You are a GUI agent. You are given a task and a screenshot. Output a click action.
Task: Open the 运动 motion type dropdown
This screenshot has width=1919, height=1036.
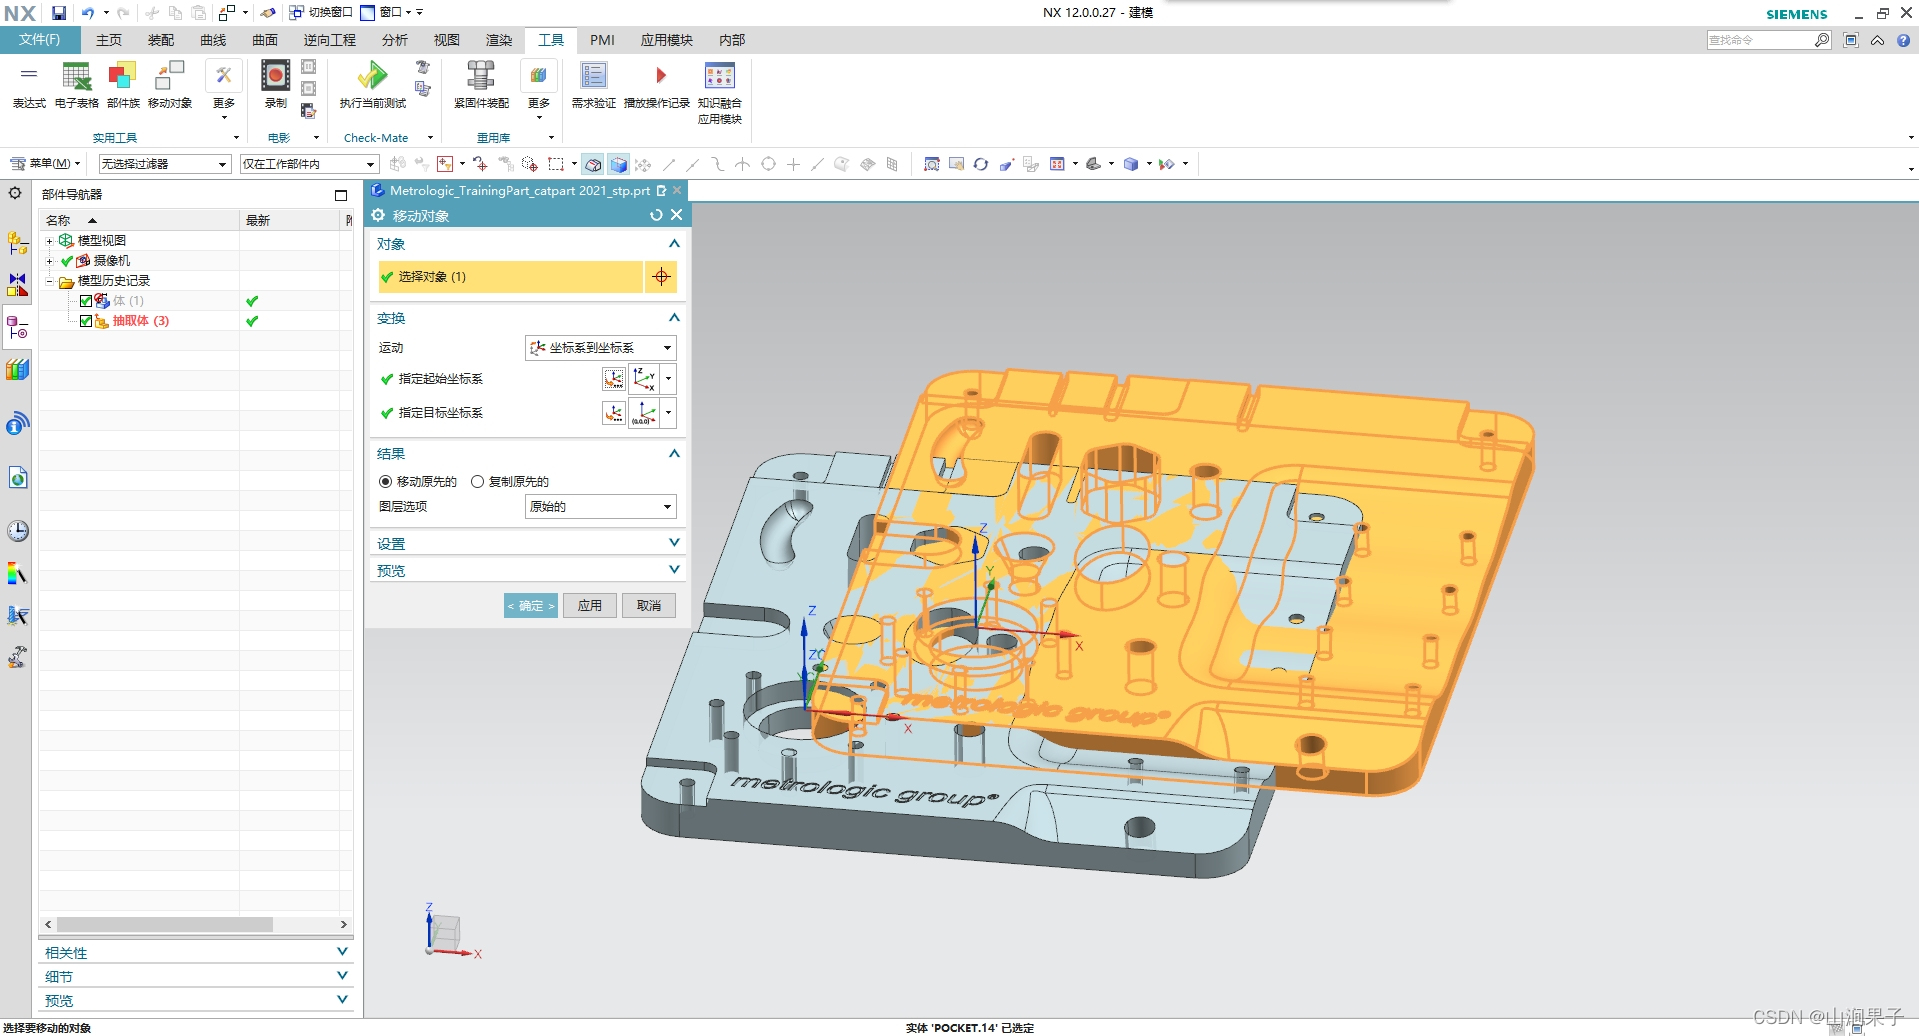(600, 348)
